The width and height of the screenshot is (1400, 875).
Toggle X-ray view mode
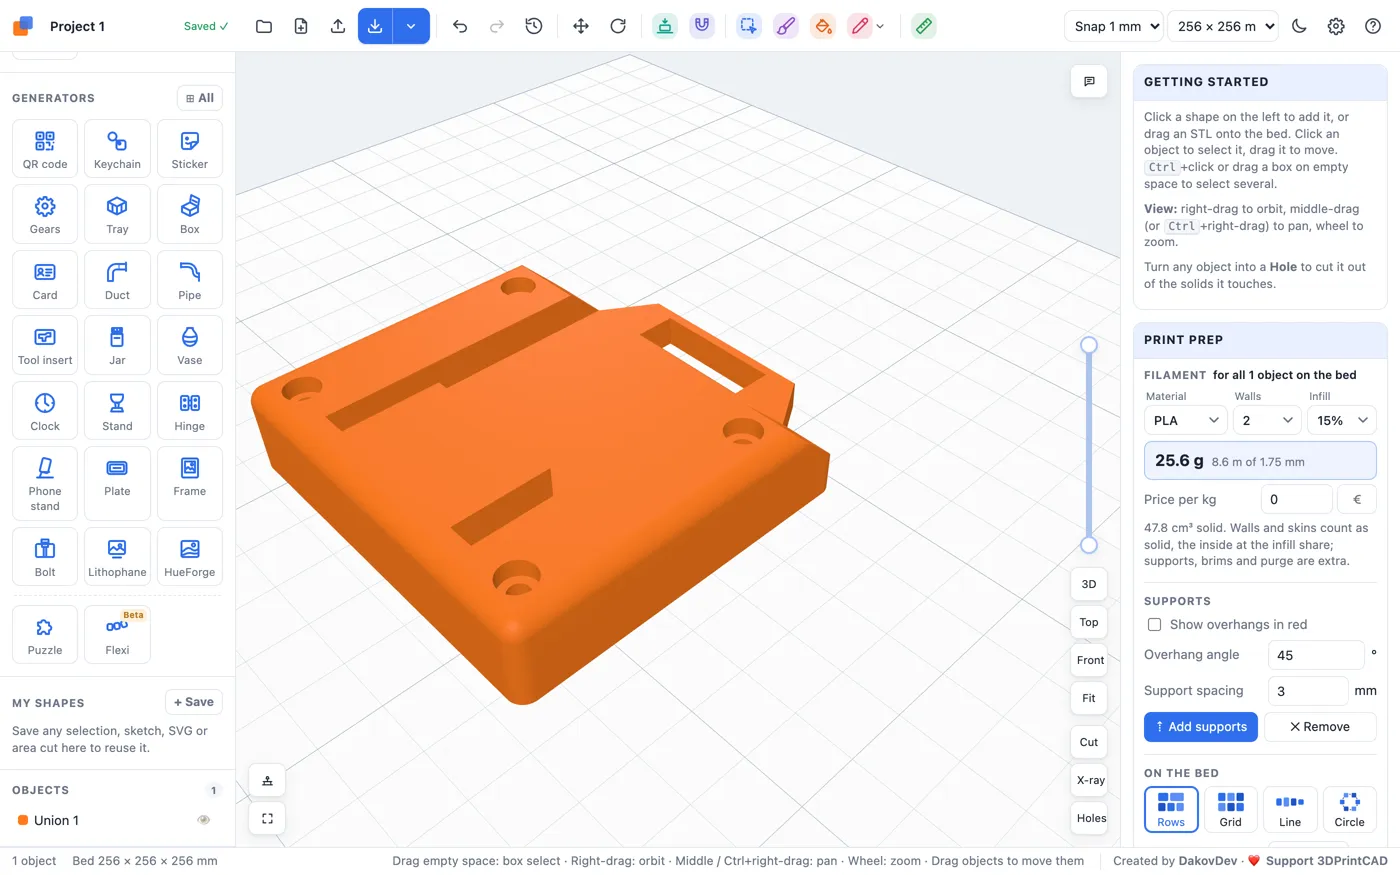tap(1090, 780)
